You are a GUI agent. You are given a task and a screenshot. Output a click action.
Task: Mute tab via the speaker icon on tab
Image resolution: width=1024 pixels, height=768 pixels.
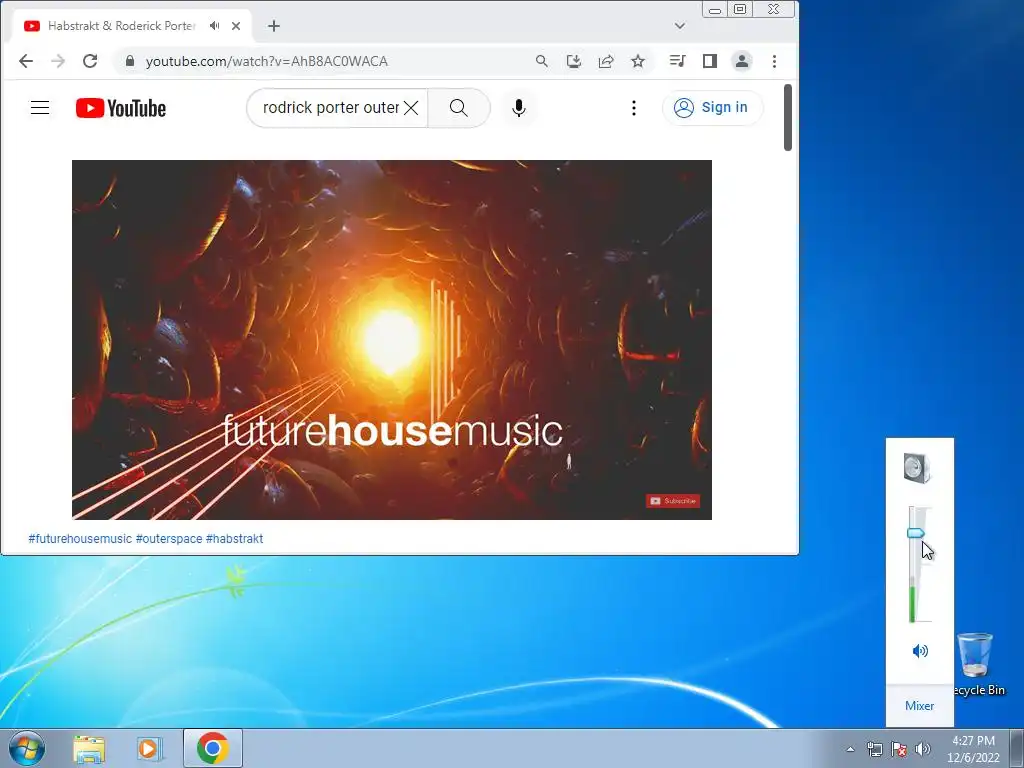214,26
